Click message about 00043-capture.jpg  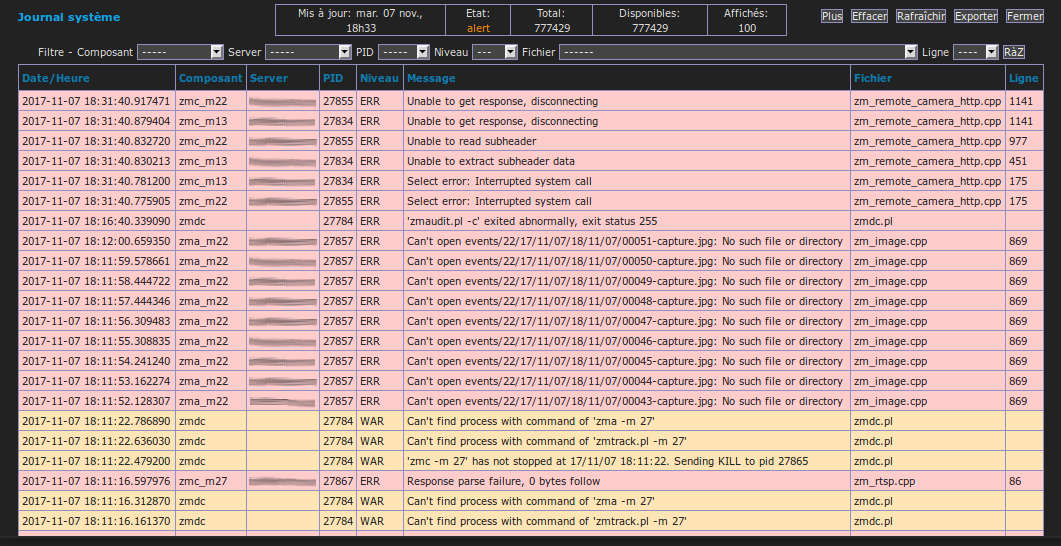625,401
